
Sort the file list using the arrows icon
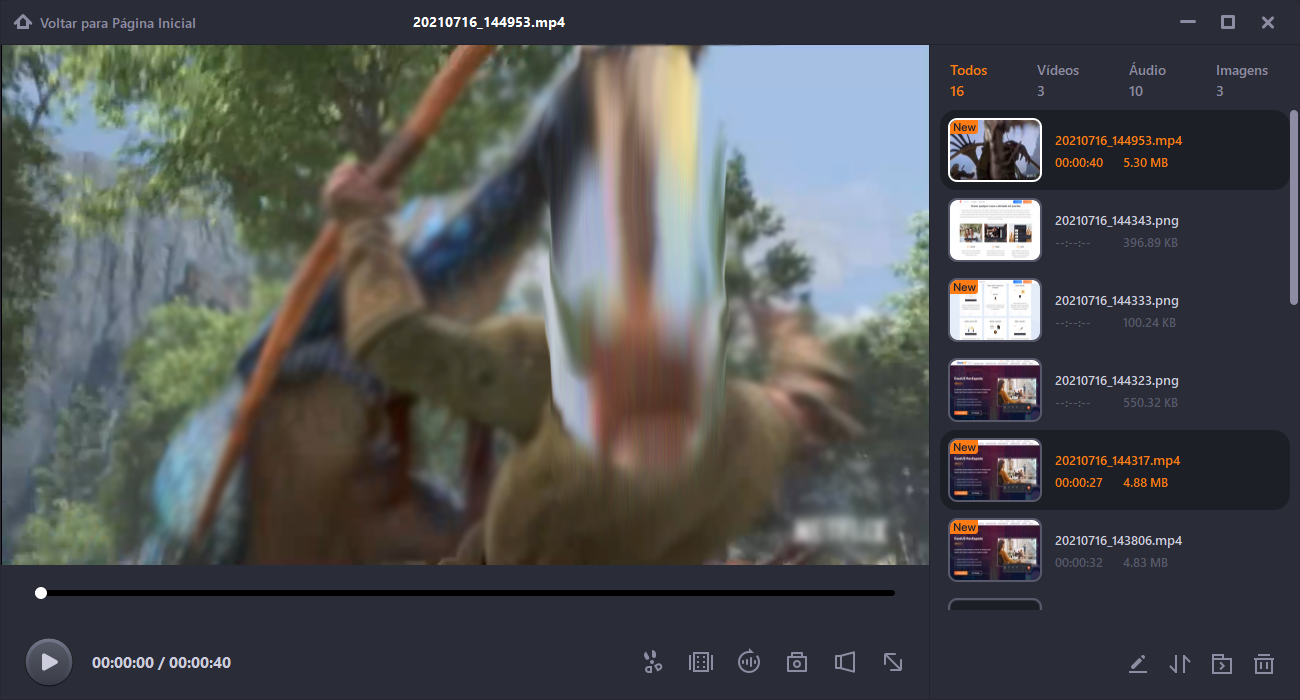(1180, 663)
